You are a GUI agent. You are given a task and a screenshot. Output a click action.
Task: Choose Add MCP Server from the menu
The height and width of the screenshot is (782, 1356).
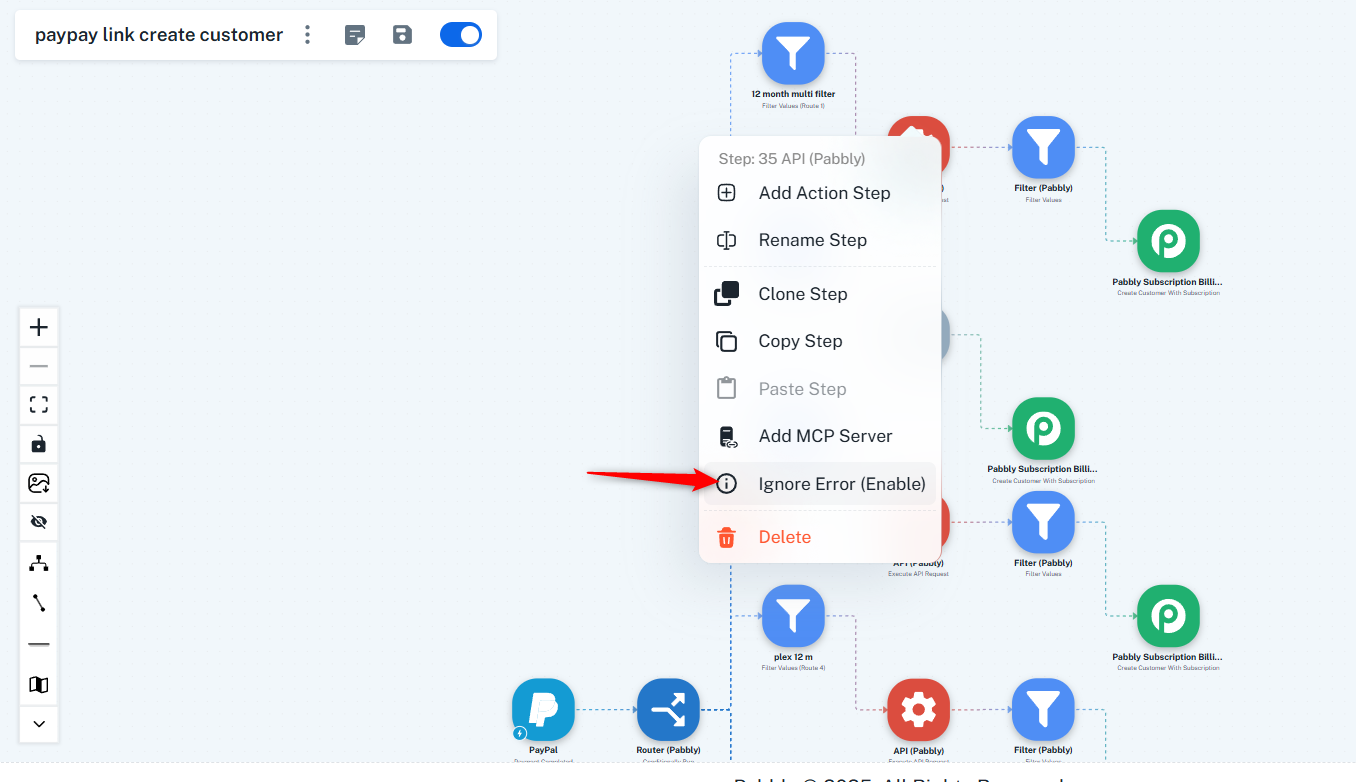pyautogui.click(x=820, y=436)
